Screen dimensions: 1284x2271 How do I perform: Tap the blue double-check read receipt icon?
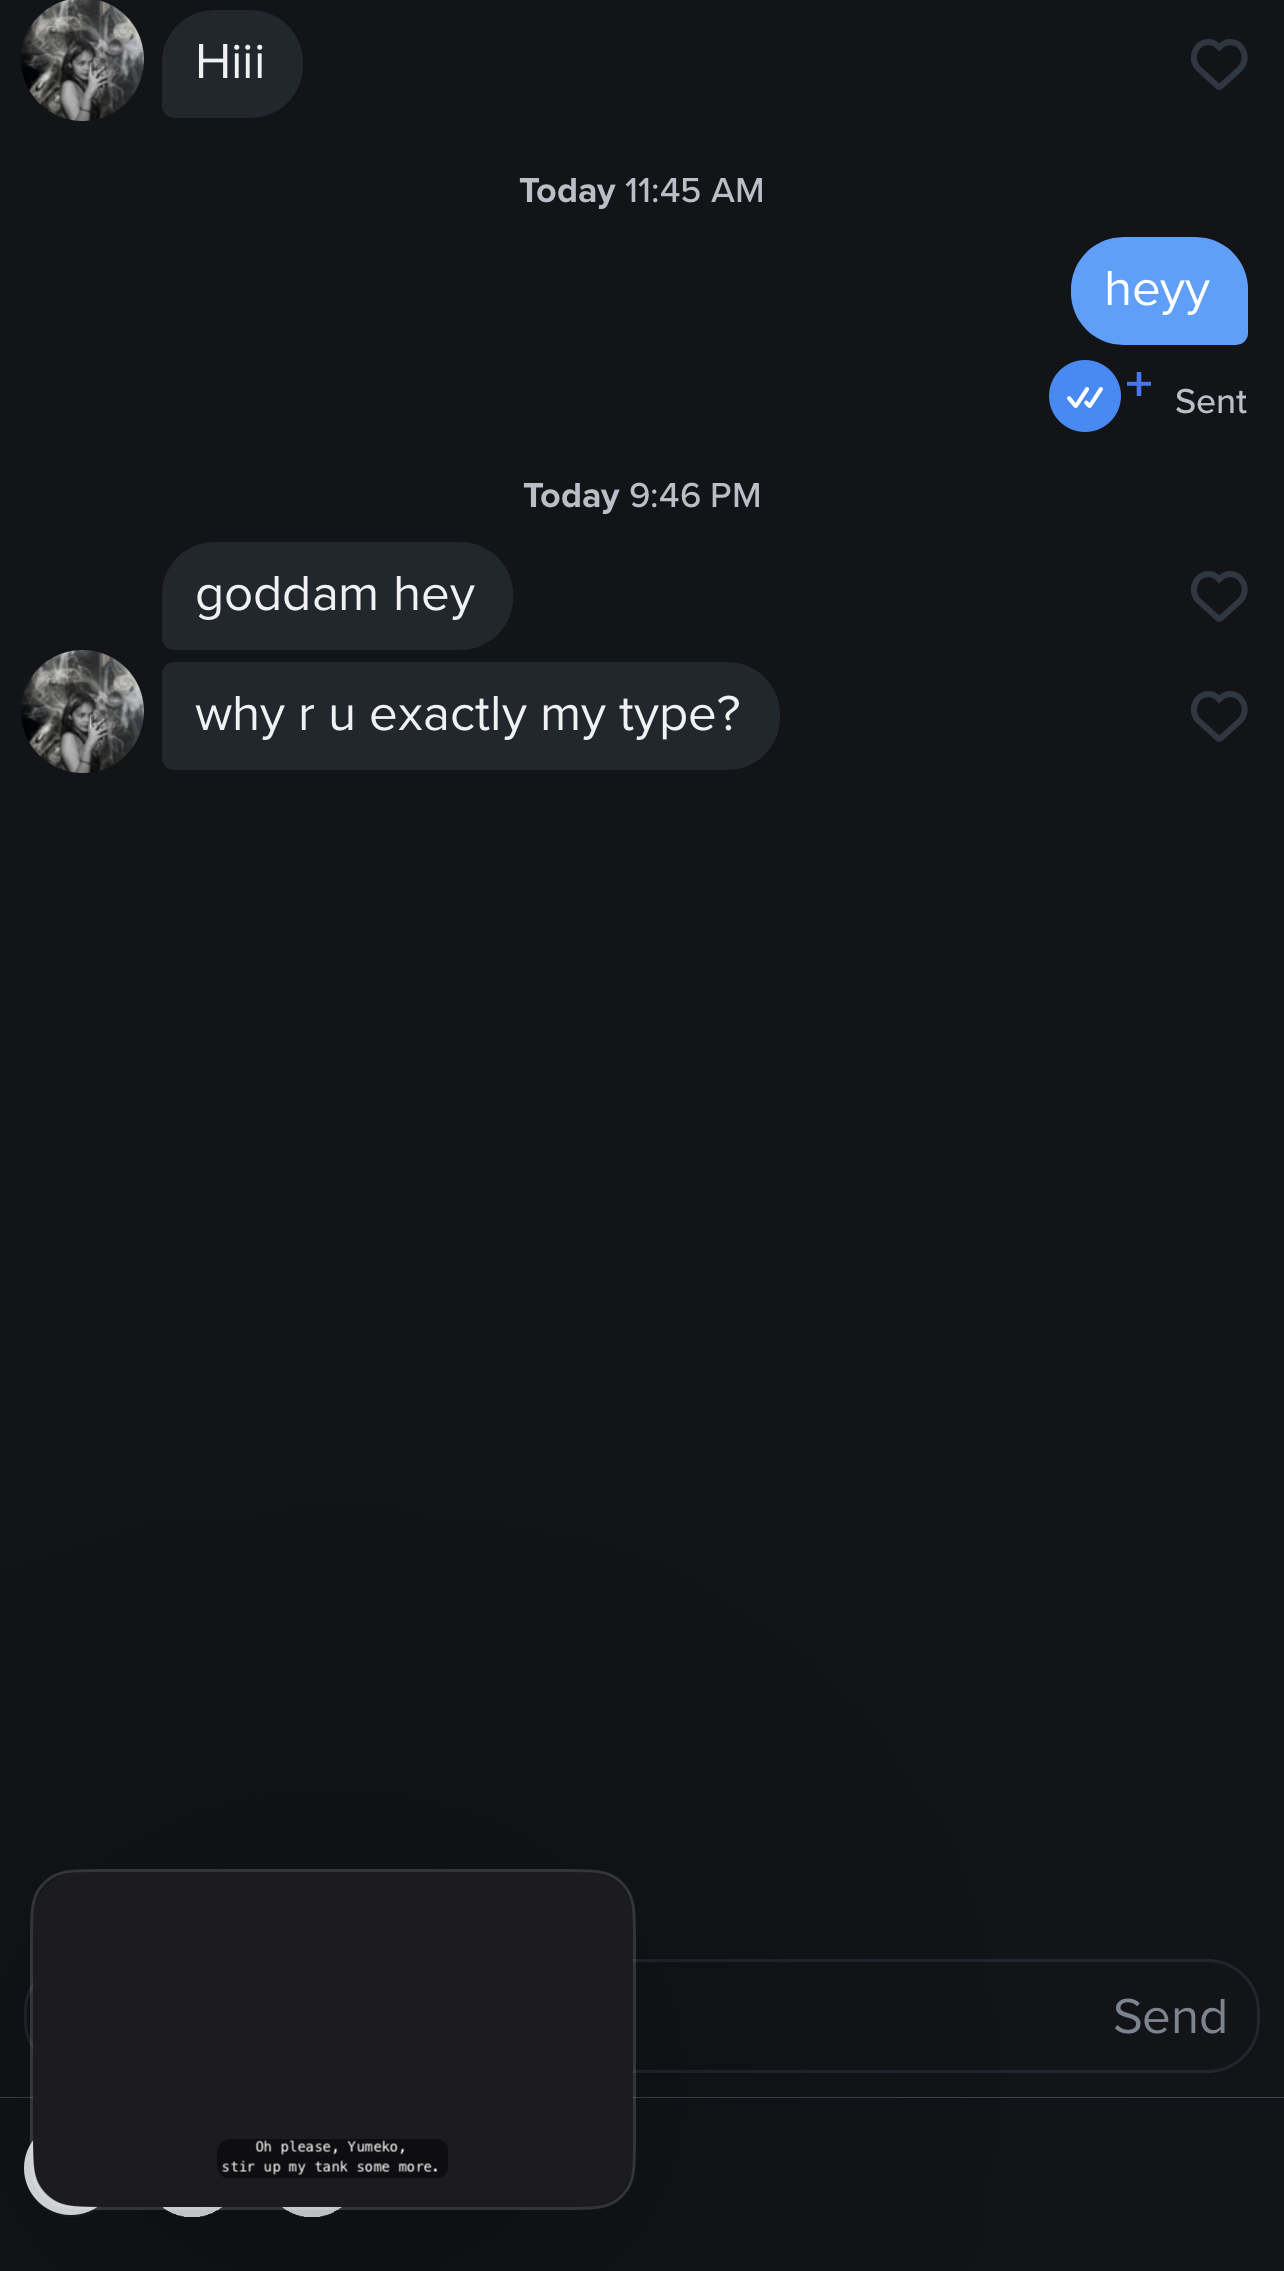1084,396
